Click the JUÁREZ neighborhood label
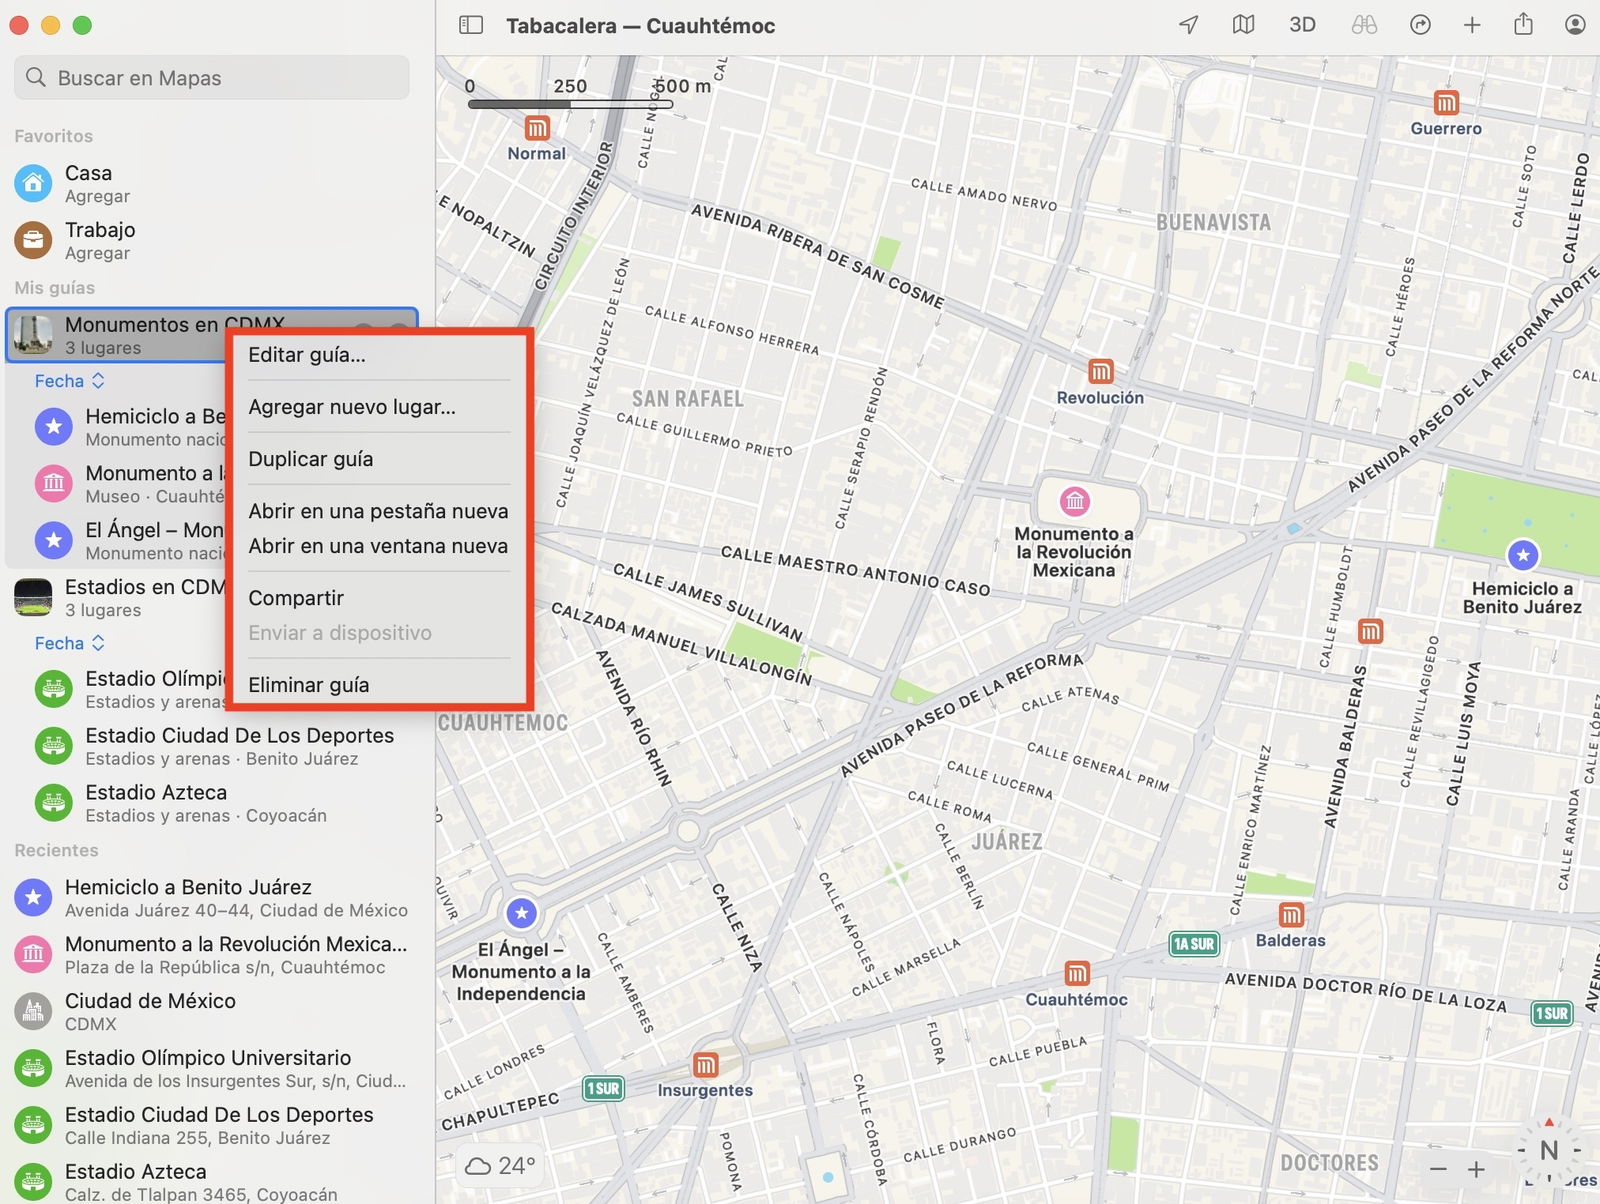Viewport: 1600px width, 1204px height. [1007, 842]
